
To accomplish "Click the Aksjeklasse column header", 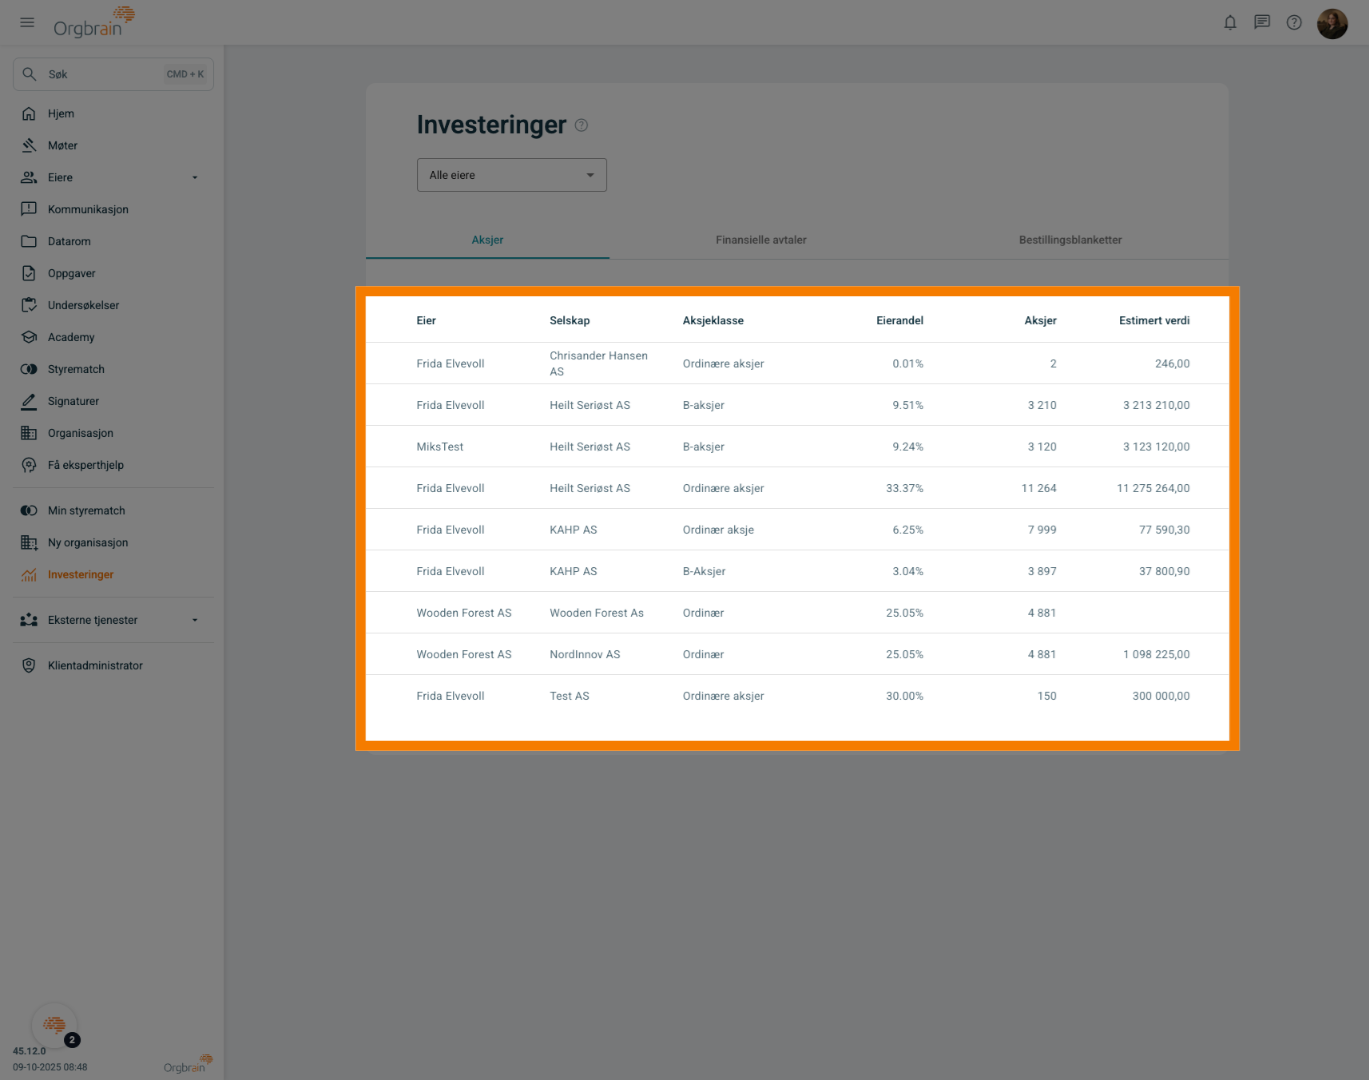I will pos(713,321).
